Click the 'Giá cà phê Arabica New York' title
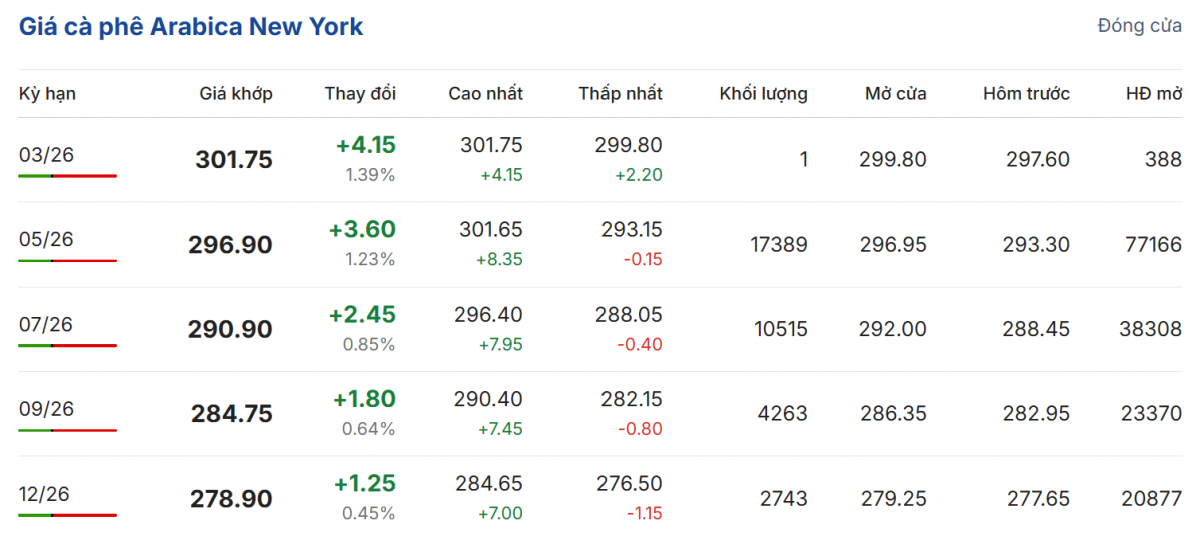The image size is (1200, 540). point(191,27)
